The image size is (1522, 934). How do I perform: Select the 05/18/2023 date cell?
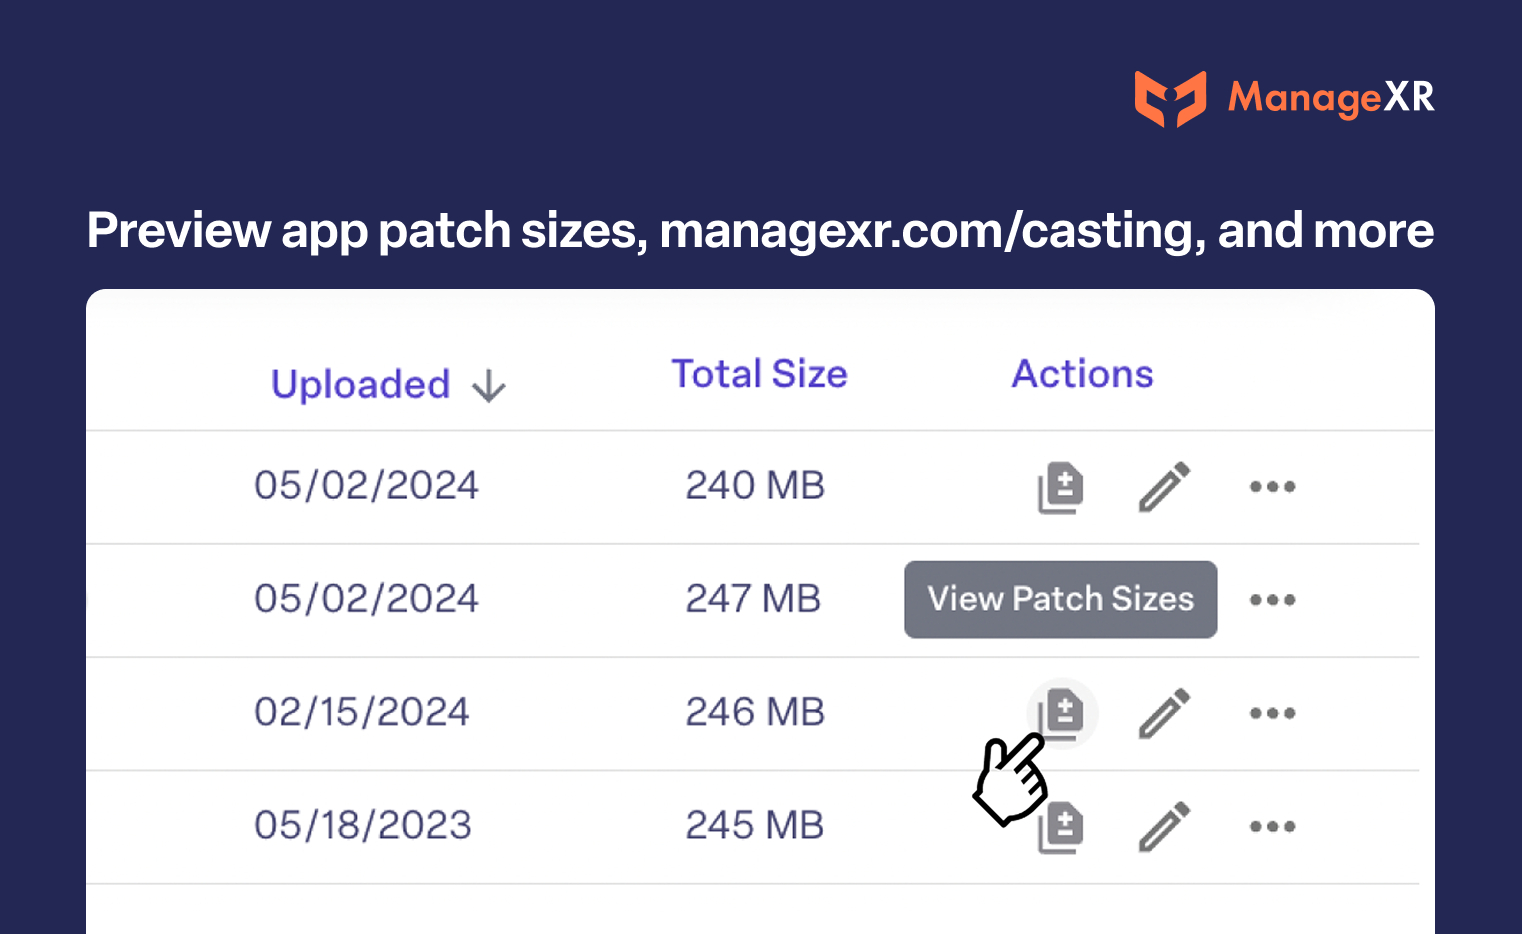point(362,825)
